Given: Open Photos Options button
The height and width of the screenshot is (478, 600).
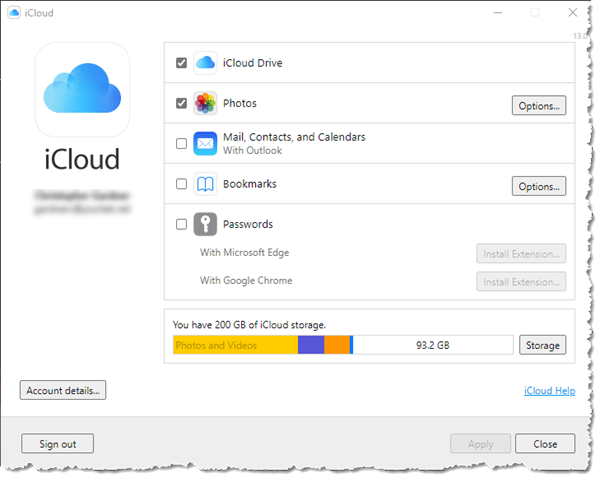Looking at the screenshot, I should pos(539,105).
